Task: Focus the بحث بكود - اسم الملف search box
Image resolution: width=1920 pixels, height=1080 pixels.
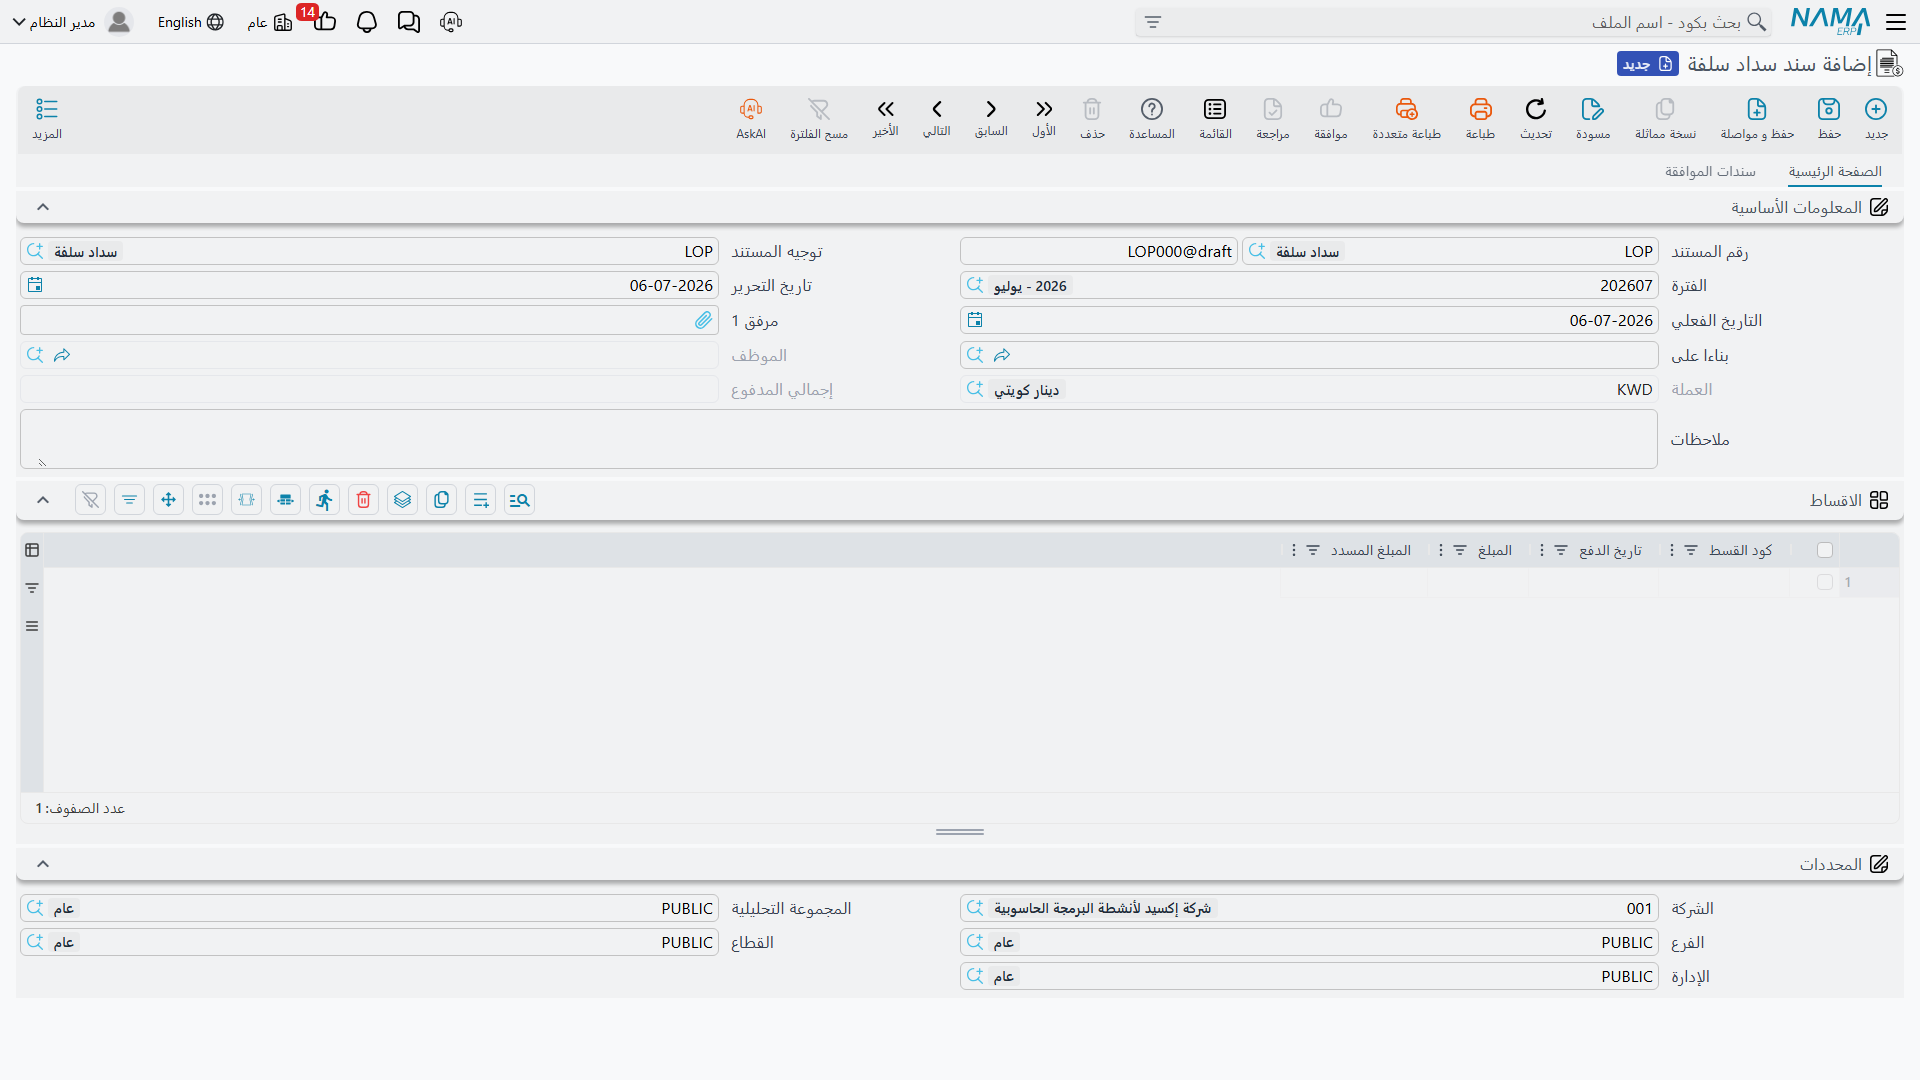Action: point(1453,22)
